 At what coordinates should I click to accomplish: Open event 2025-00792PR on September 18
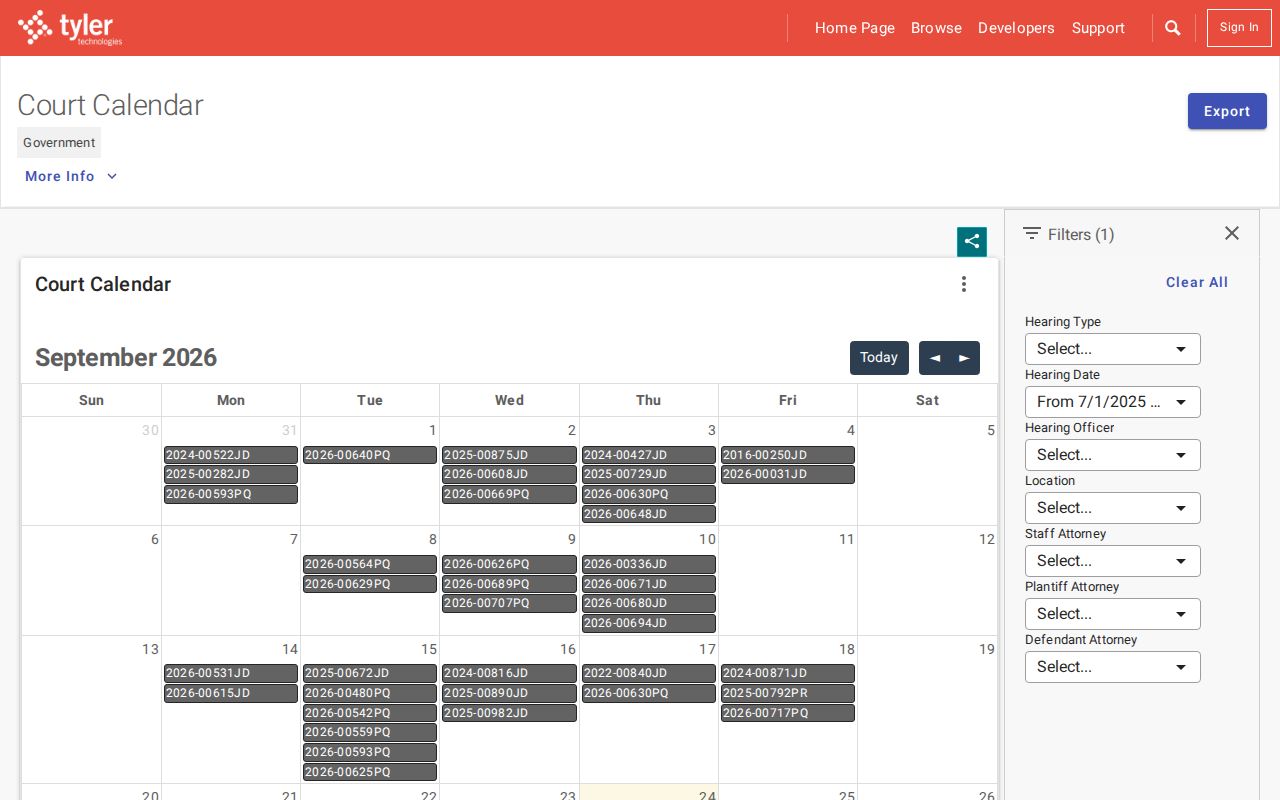pyautogui.click(x=788, y=693)
